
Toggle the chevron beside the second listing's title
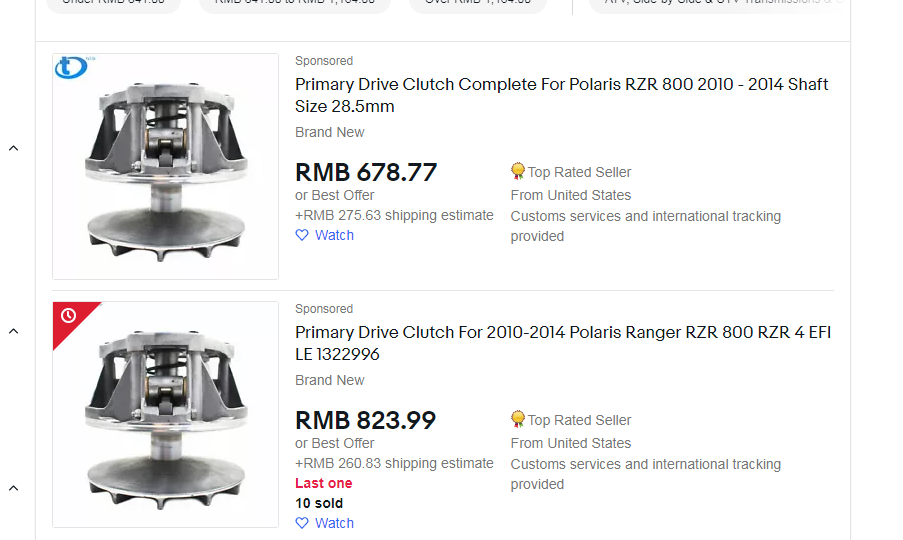tap(14, 331)
